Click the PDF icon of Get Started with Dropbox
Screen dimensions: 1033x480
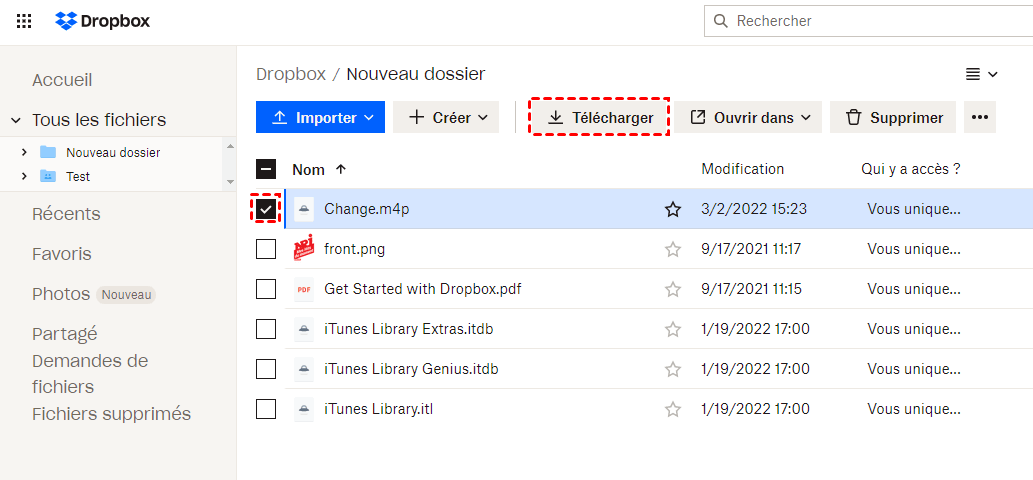click(303, 289)
